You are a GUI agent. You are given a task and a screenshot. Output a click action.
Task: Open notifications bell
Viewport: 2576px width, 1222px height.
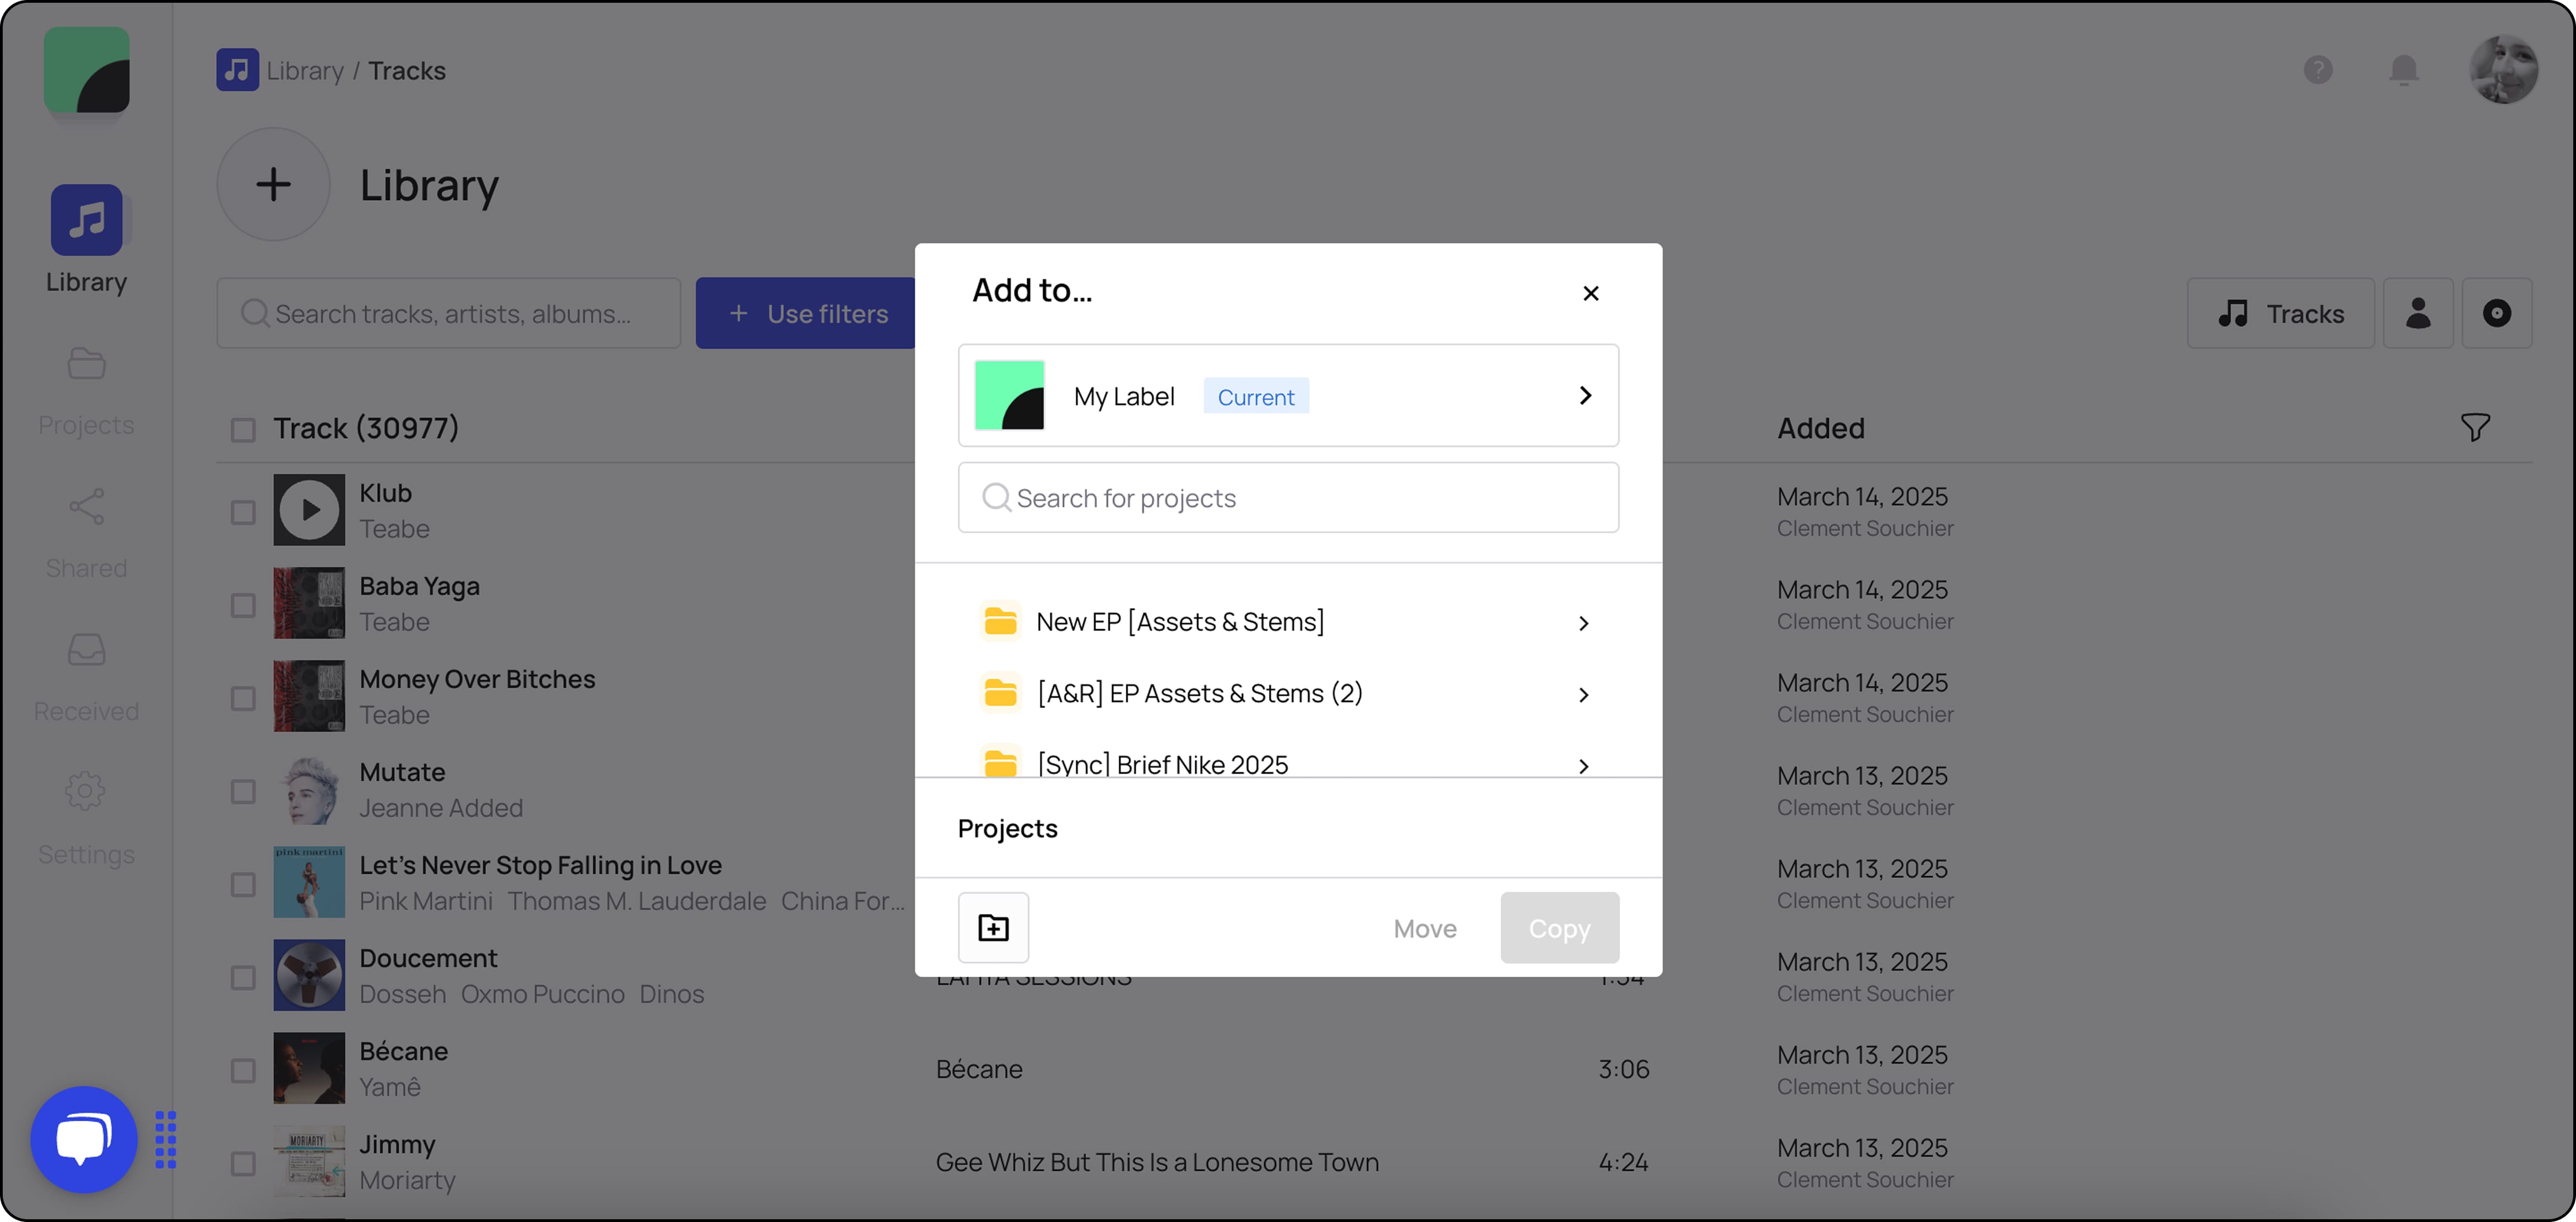(2404, 70)
